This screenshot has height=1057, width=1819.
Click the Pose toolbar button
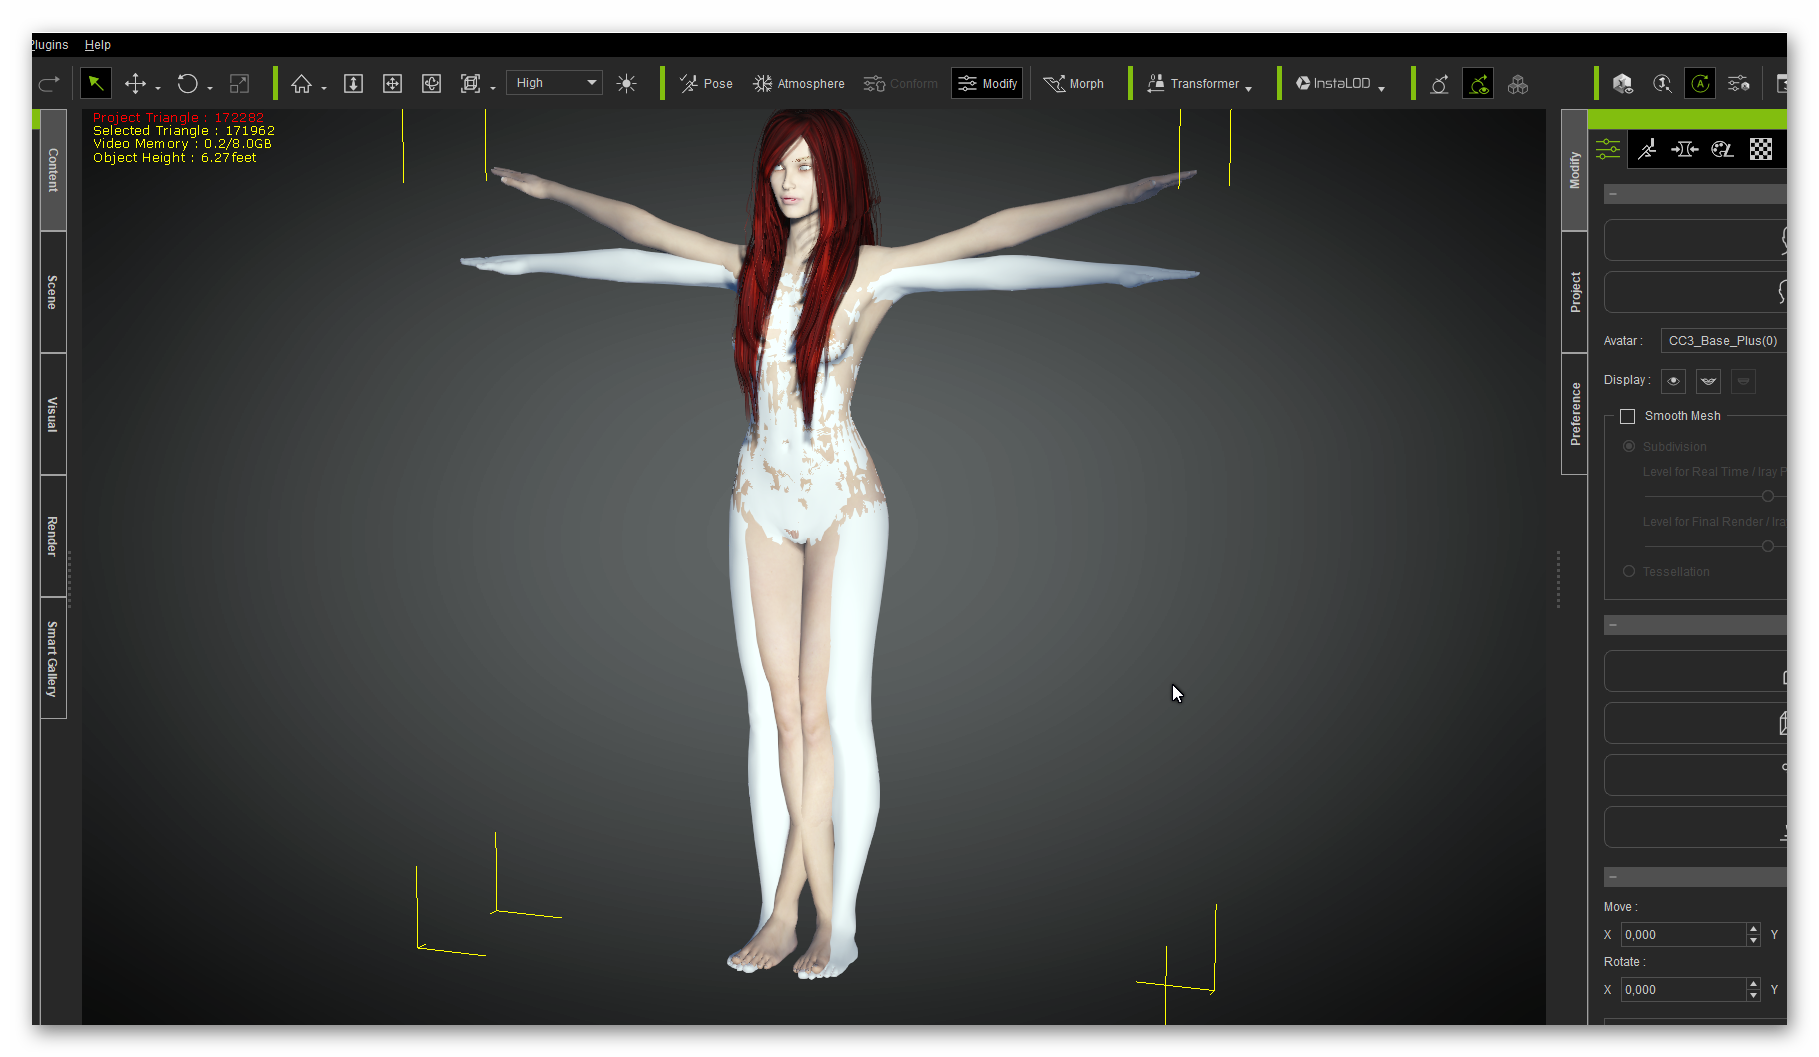click(706, 84)
